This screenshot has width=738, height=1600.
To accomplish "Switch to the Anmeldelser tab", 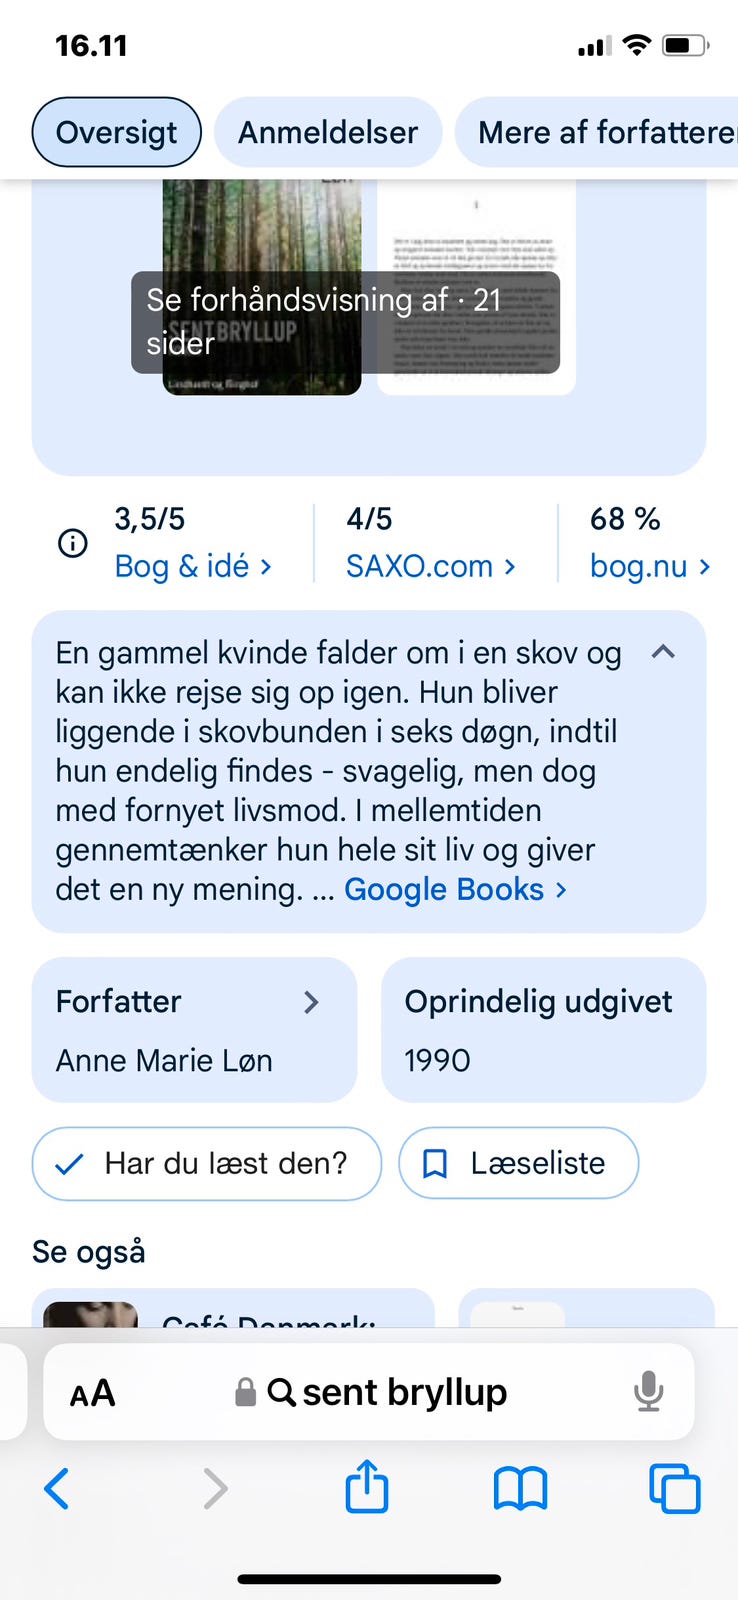I will coord(328,132).
